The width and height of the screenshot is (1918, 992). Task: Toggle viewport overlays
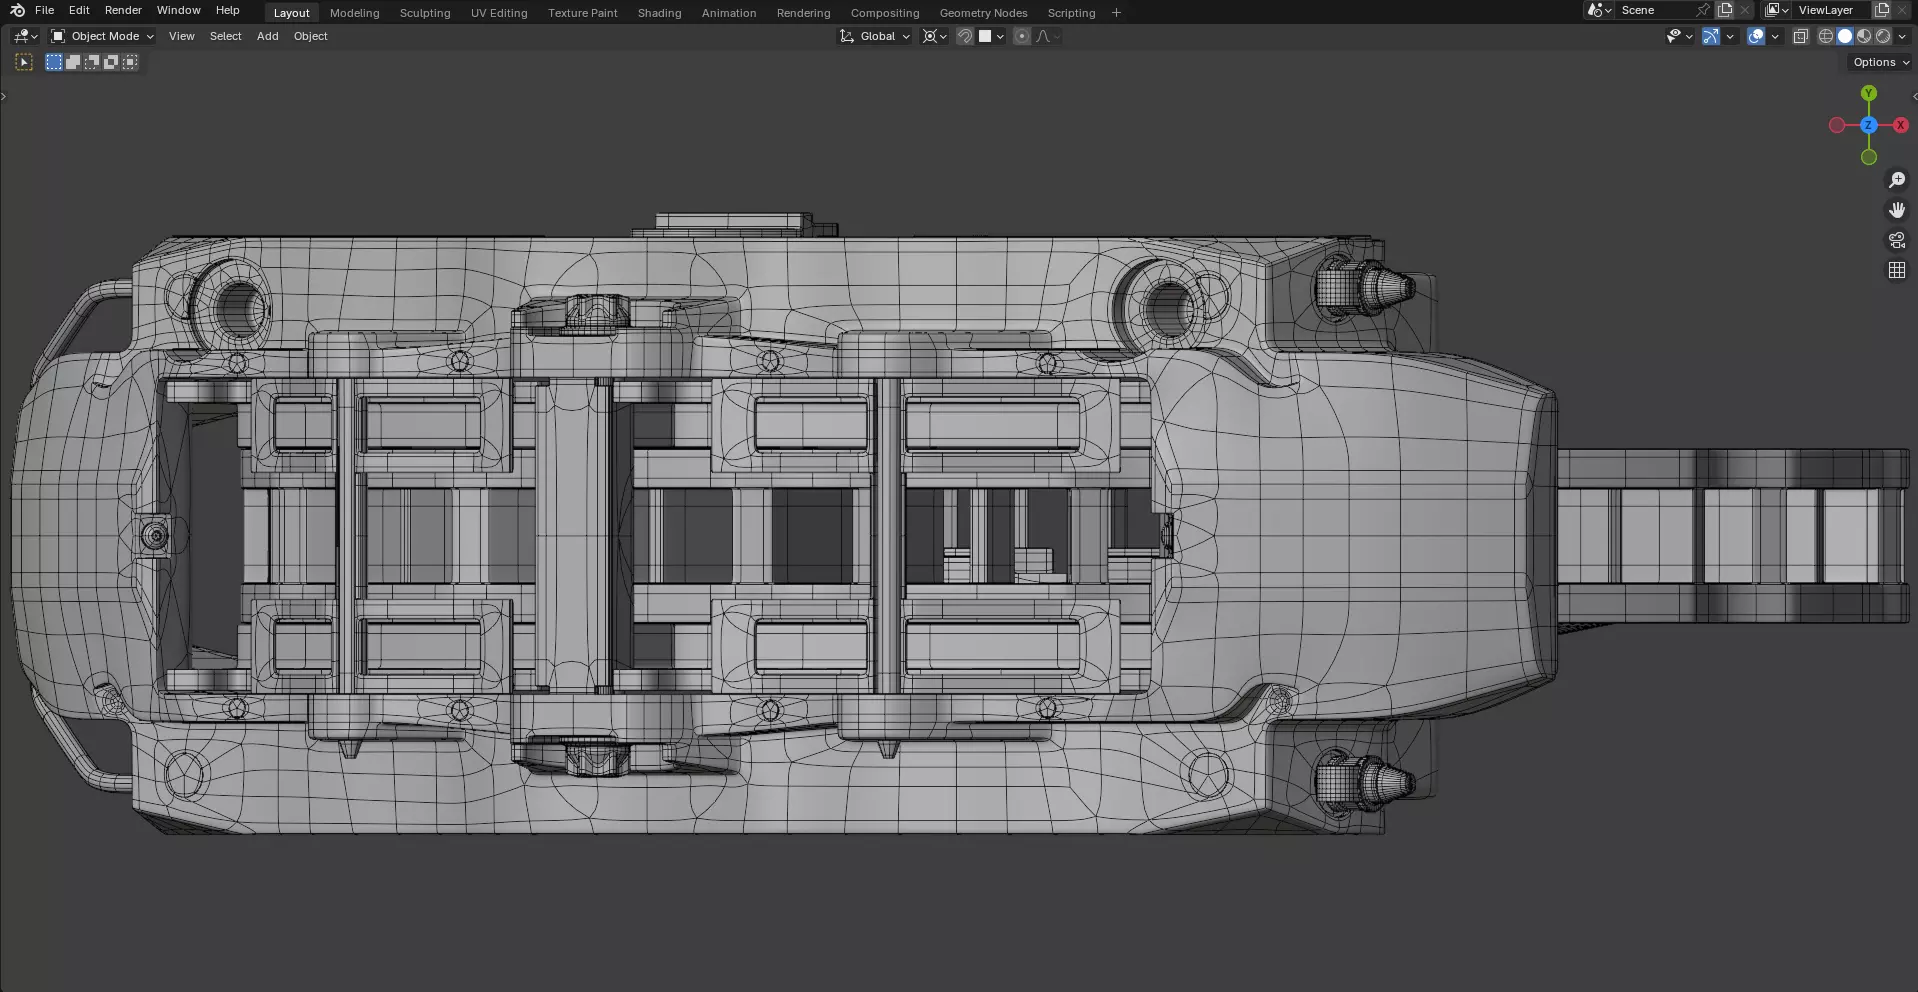[1756, 36]
